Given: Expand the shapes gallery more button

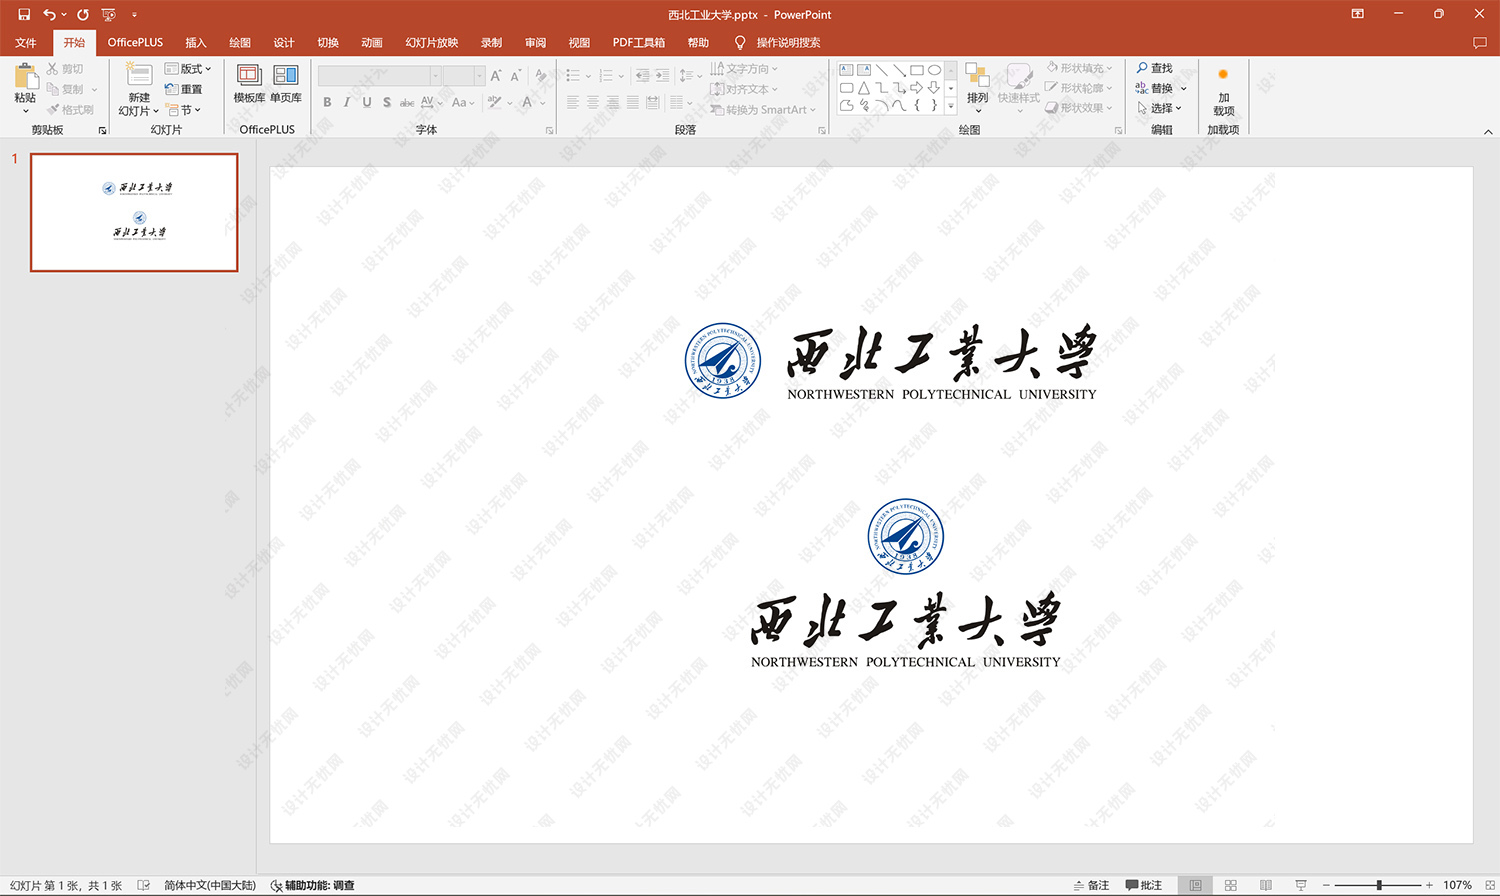Looking at the screenshot, I should pos(951,106).
